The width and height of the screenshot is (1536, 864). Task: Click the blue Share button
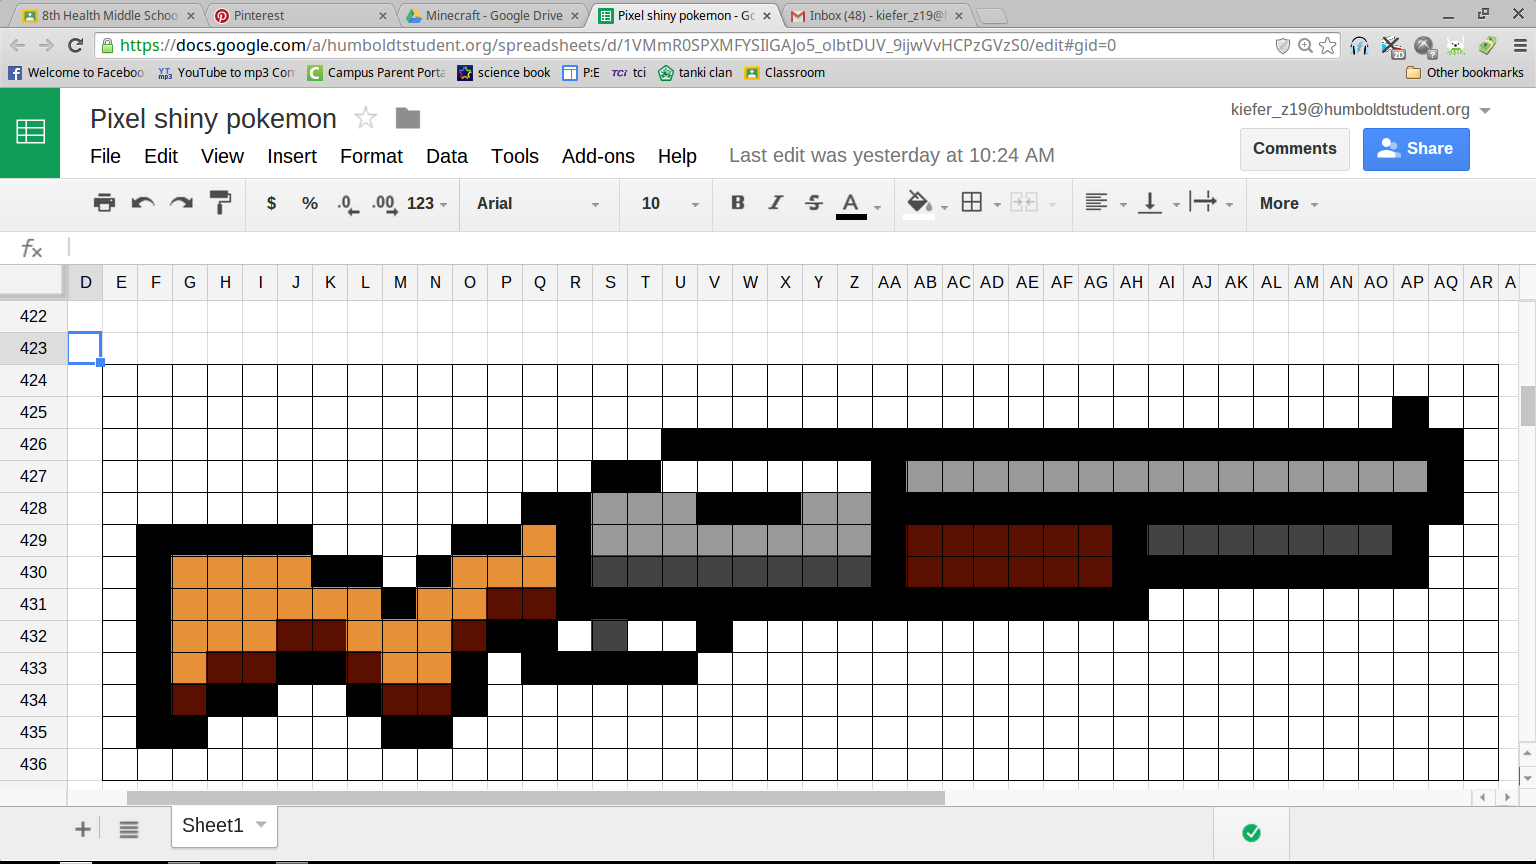1415,149
